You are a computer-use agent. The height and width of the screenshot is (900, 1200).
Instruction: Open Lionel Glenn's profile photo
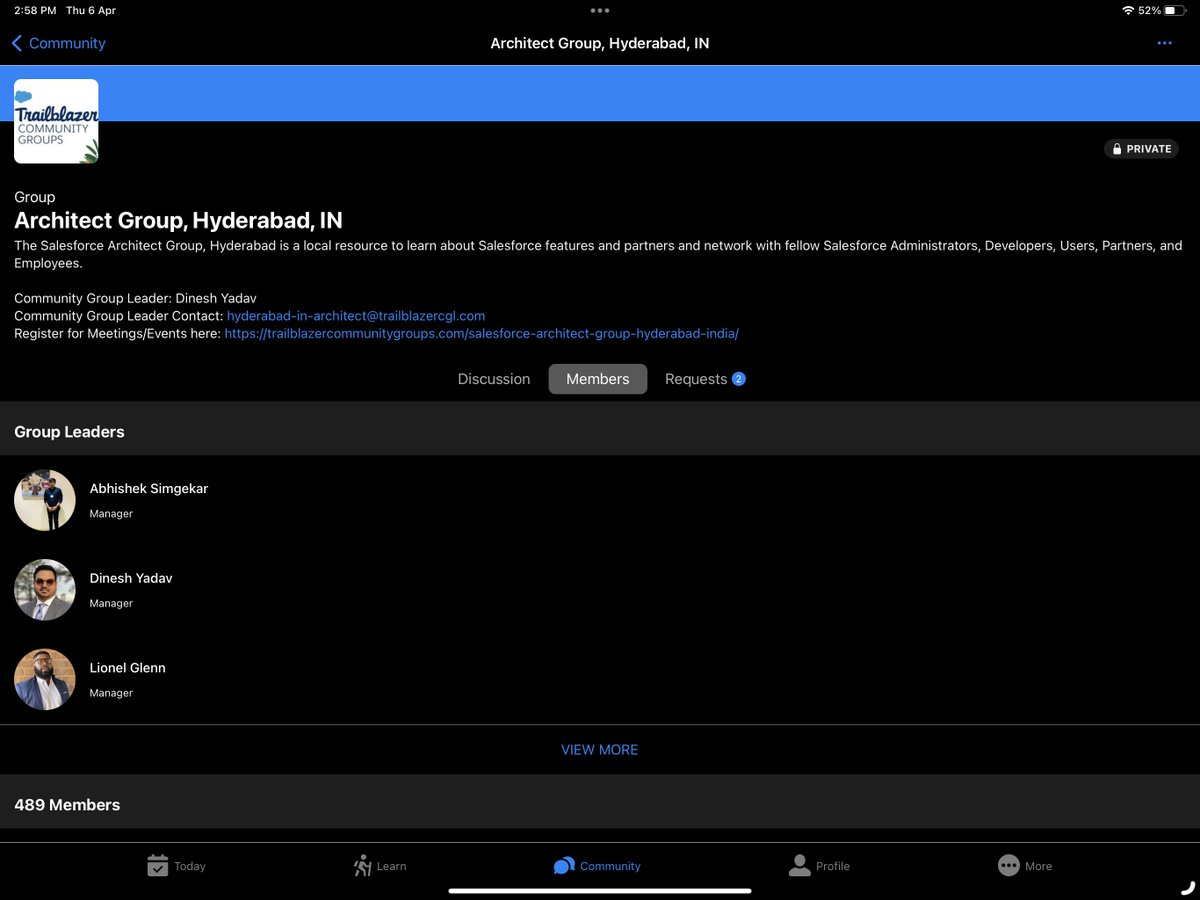click(45, 680)
